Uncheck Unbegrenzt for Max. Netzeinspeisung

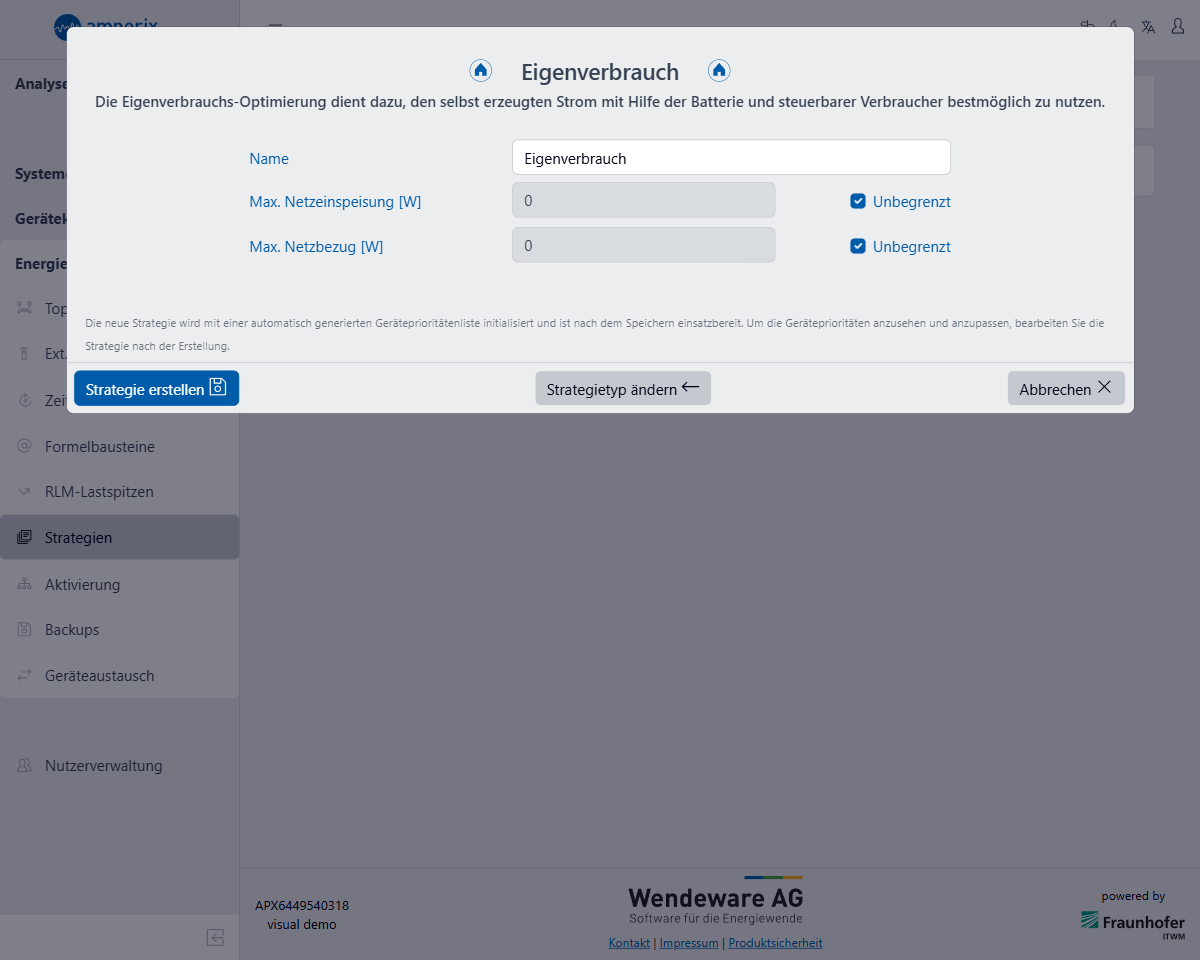[858, 201]
